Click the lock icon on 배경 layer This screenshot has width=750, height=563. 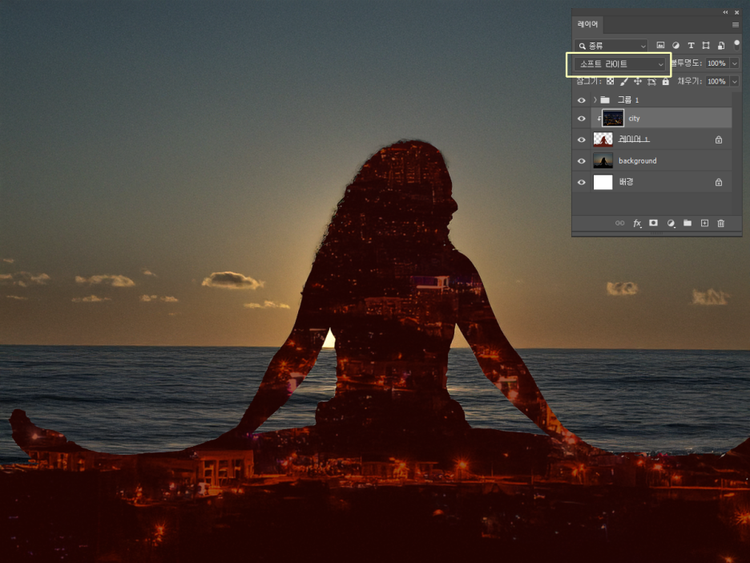pos(718,182)
